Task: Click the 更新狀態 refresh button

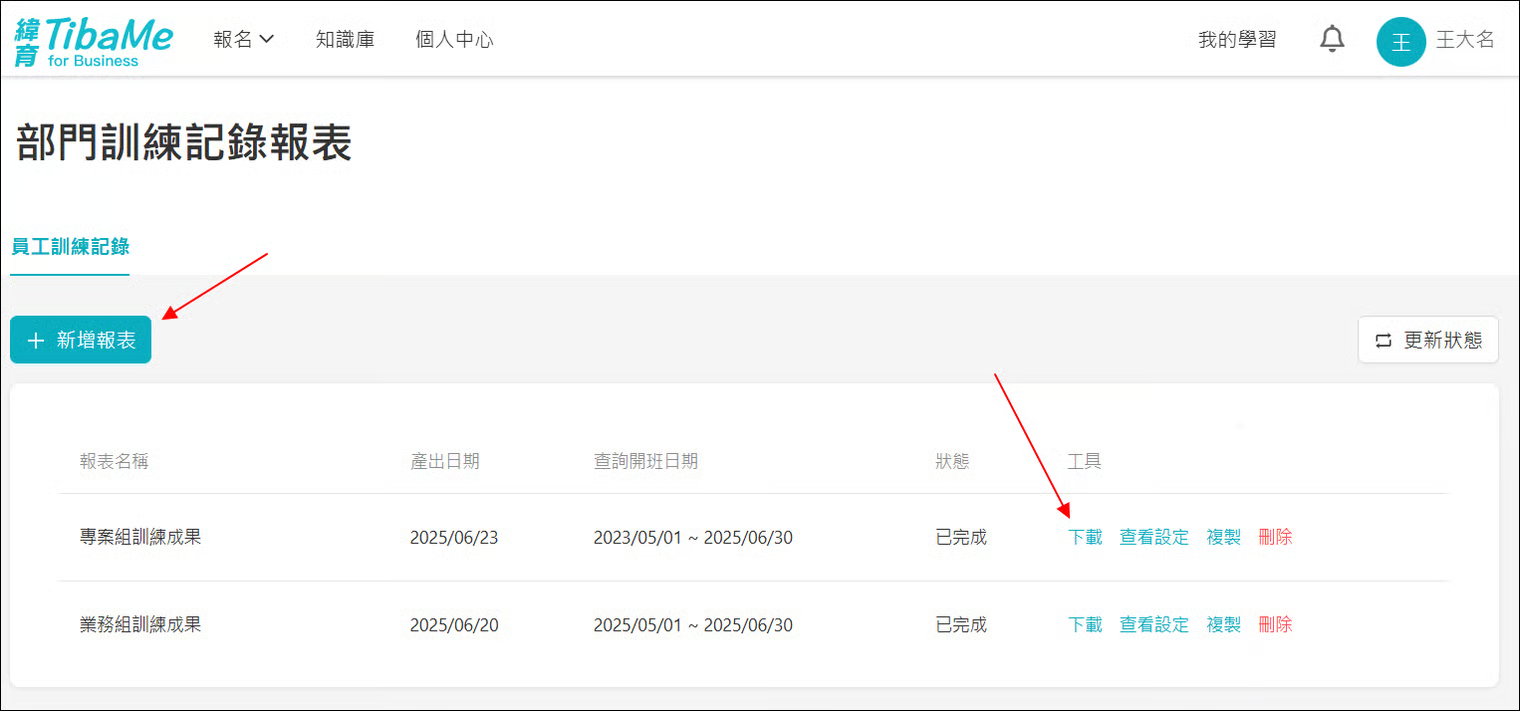Action: click(x=1428, y=340)
